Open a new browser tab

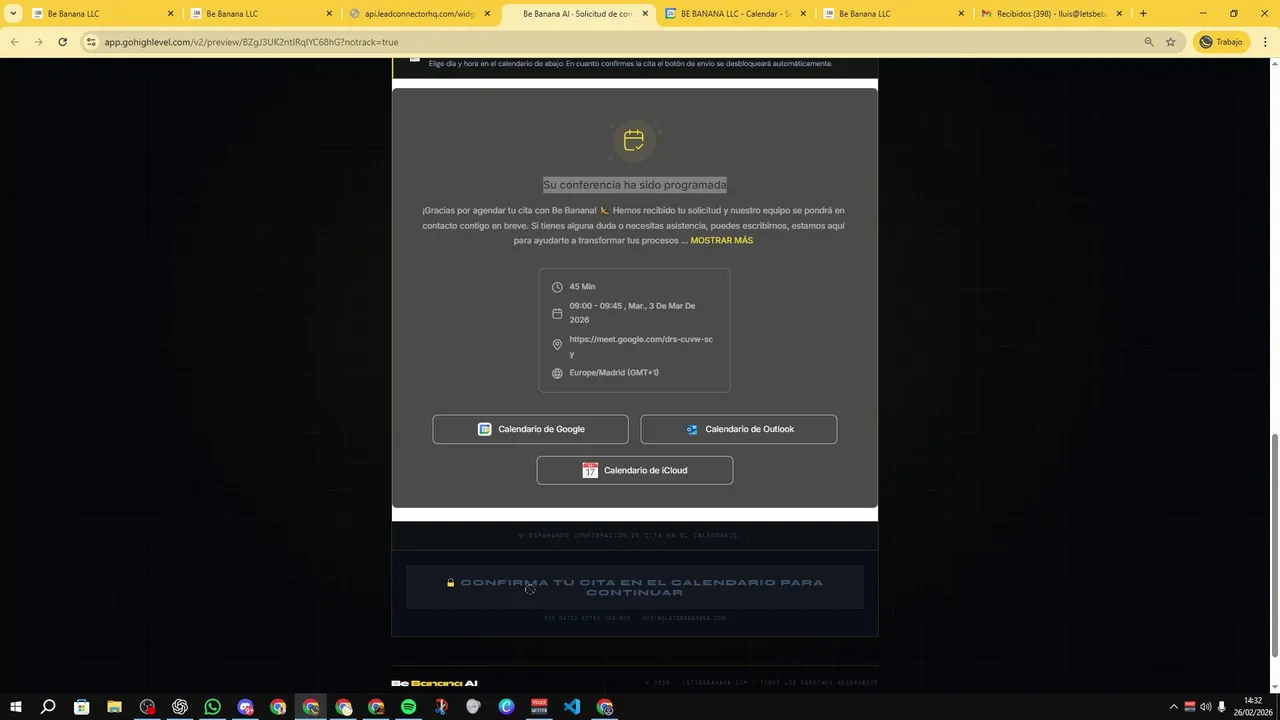[1143, 14]
